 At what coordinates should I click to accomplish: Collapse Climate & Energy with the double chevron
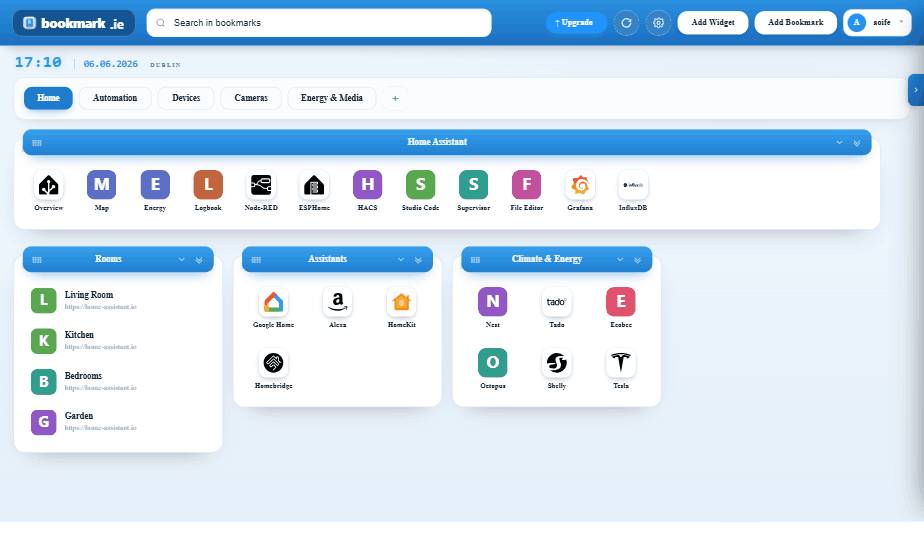(638, 259)
